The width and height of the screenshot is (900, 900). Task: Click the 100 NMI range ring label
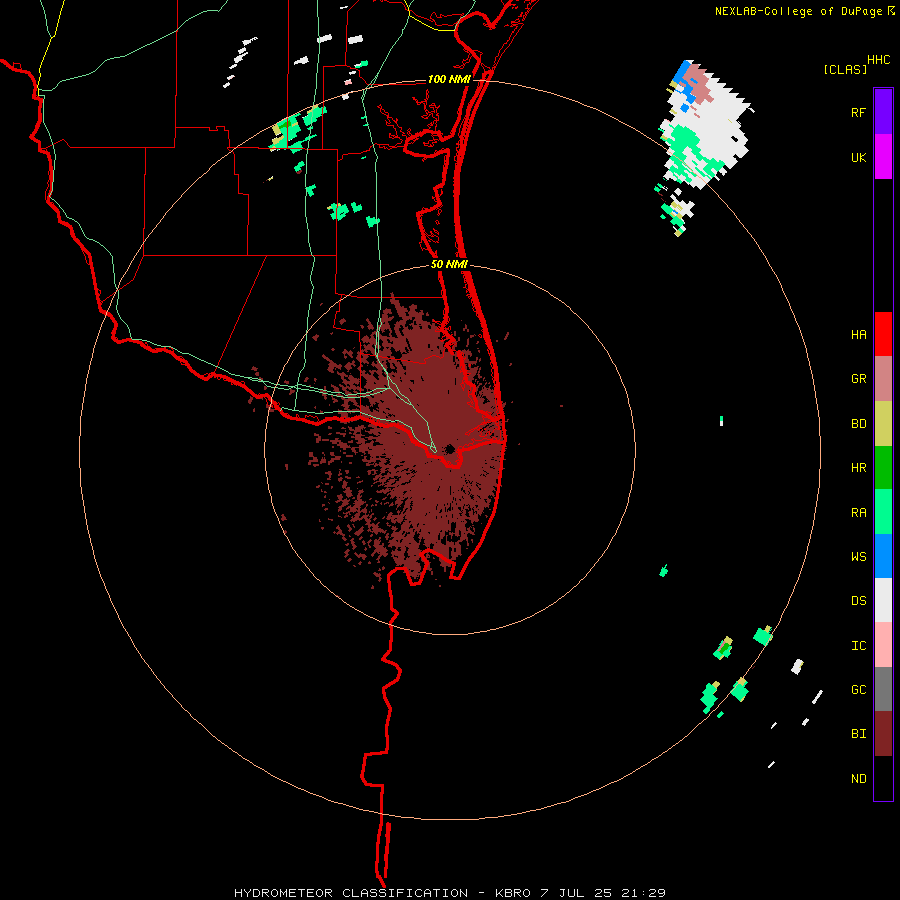click(449, 79)
